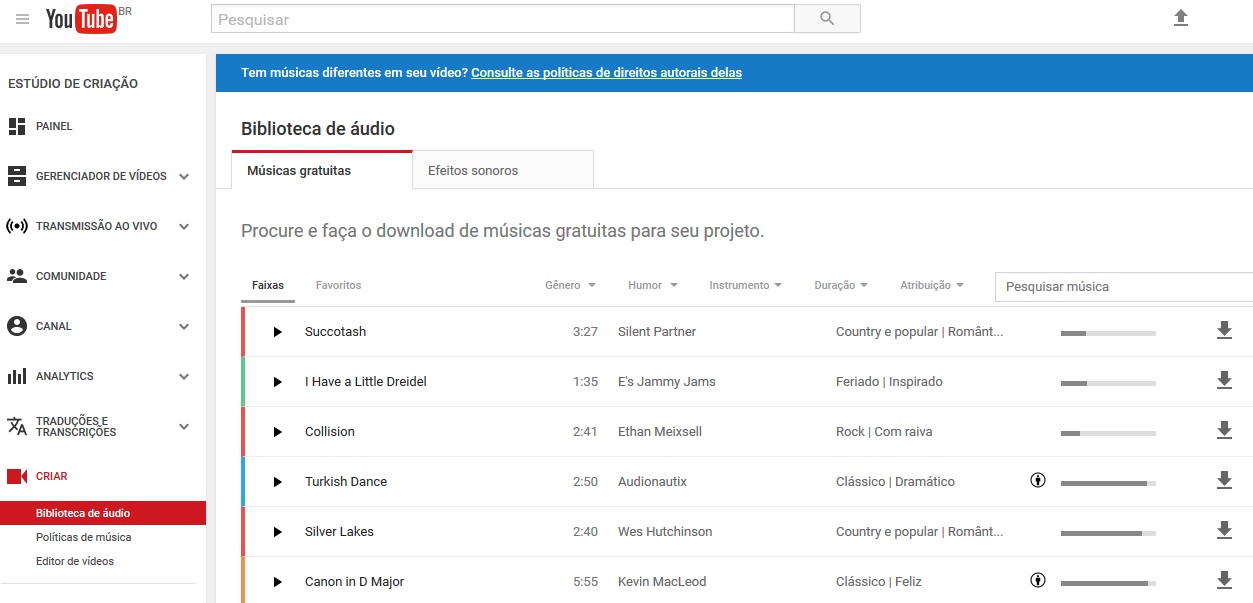
Task: Click the Painel dashboard icon
Action: tap(17, 126)
